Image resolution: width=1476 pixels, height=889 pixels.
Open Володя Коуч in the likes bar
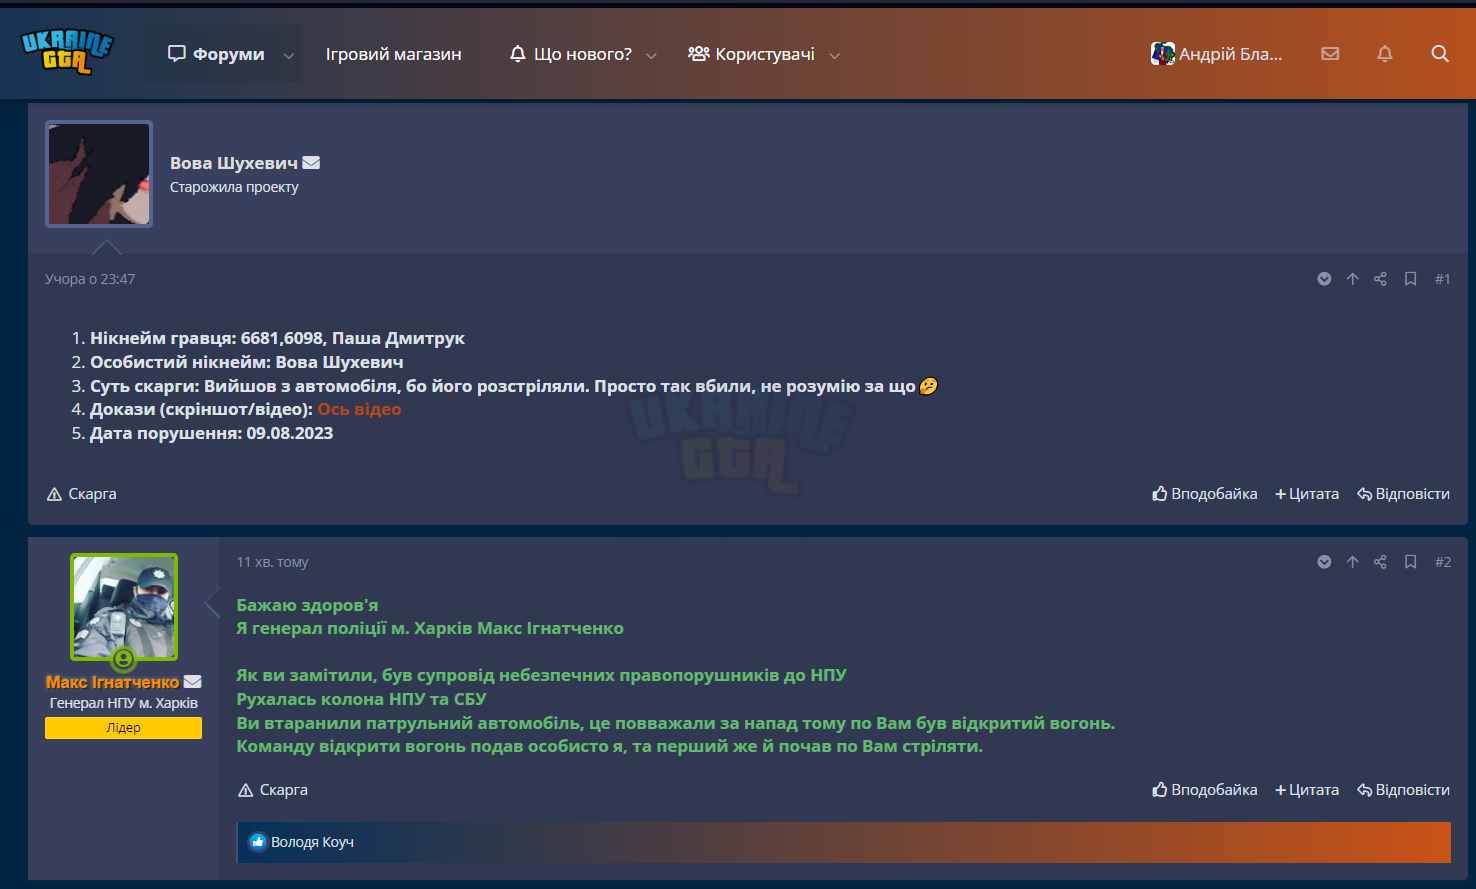point(312,842)
